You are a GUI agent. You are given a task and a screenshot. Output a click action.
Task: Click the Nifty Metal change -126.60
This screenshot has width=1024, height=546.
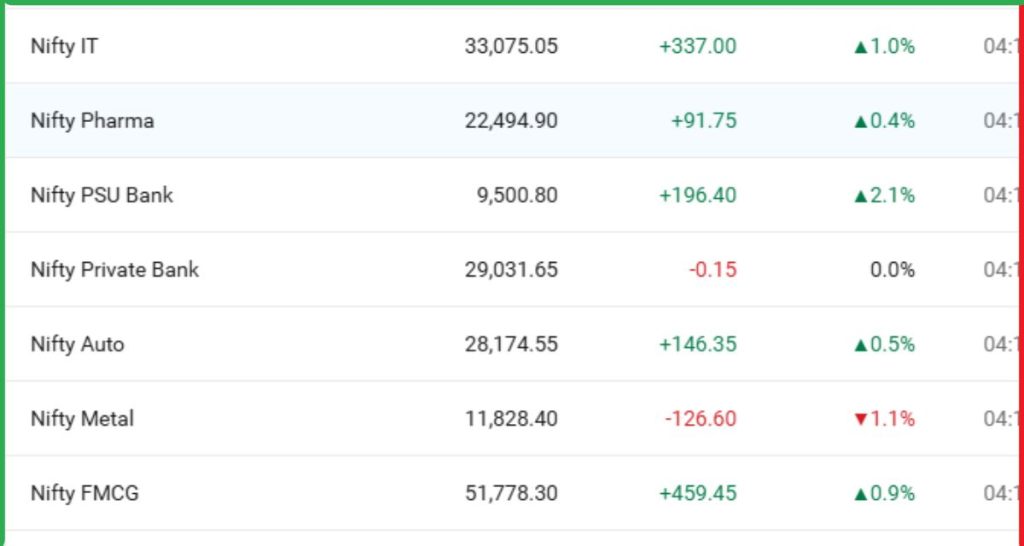coord(700,419)
